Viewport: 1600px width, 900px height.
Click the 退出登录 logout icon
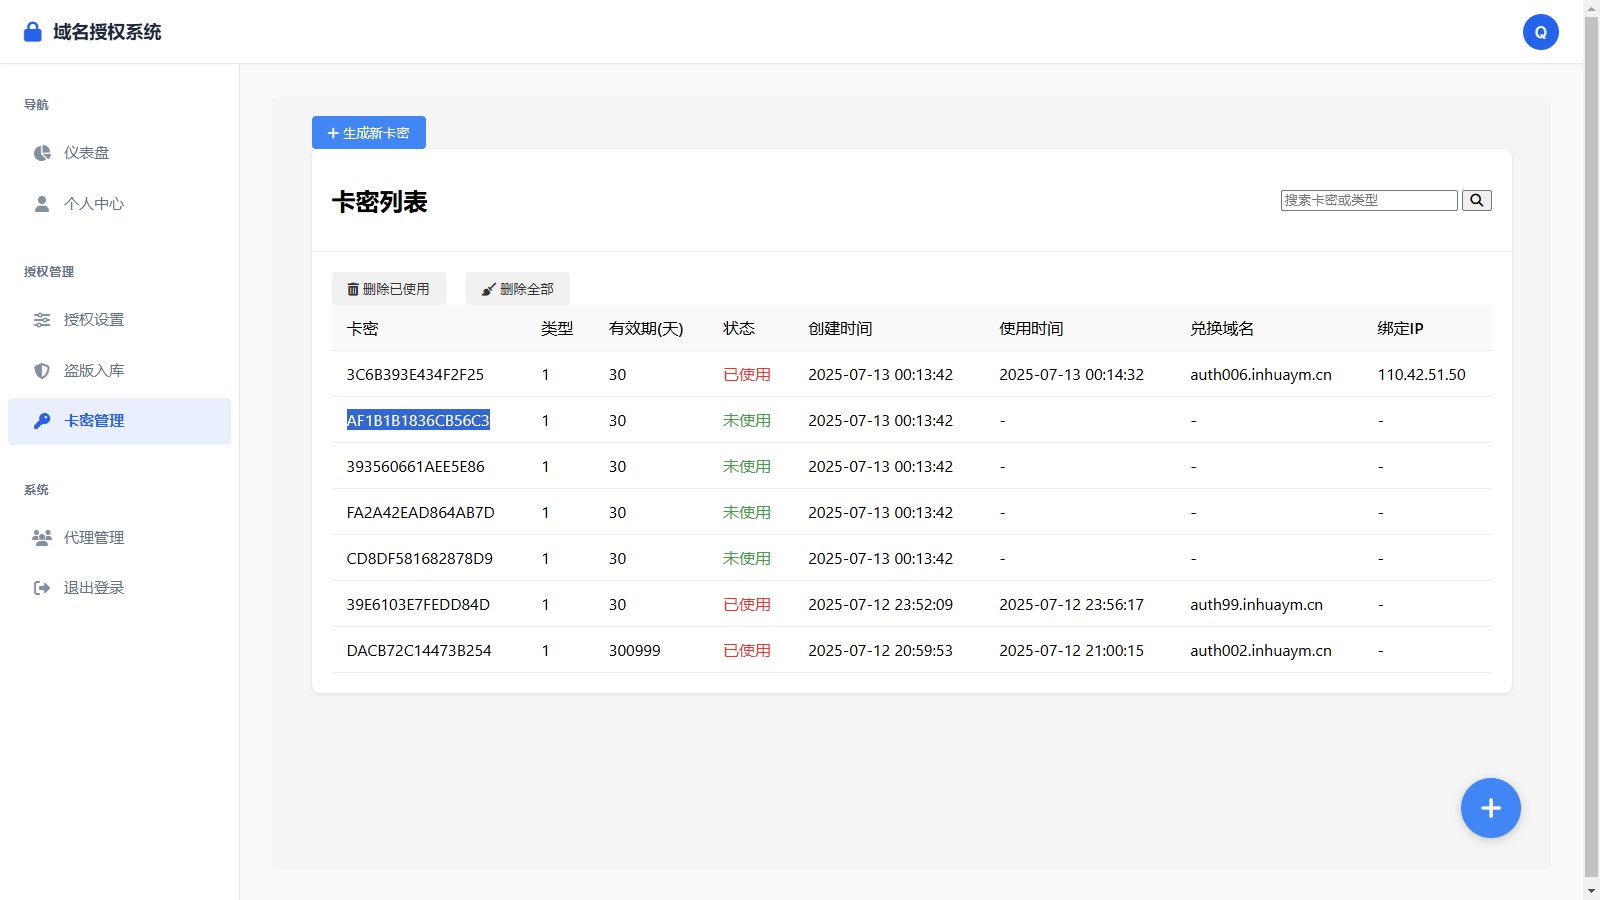click(x=41, y=587)
